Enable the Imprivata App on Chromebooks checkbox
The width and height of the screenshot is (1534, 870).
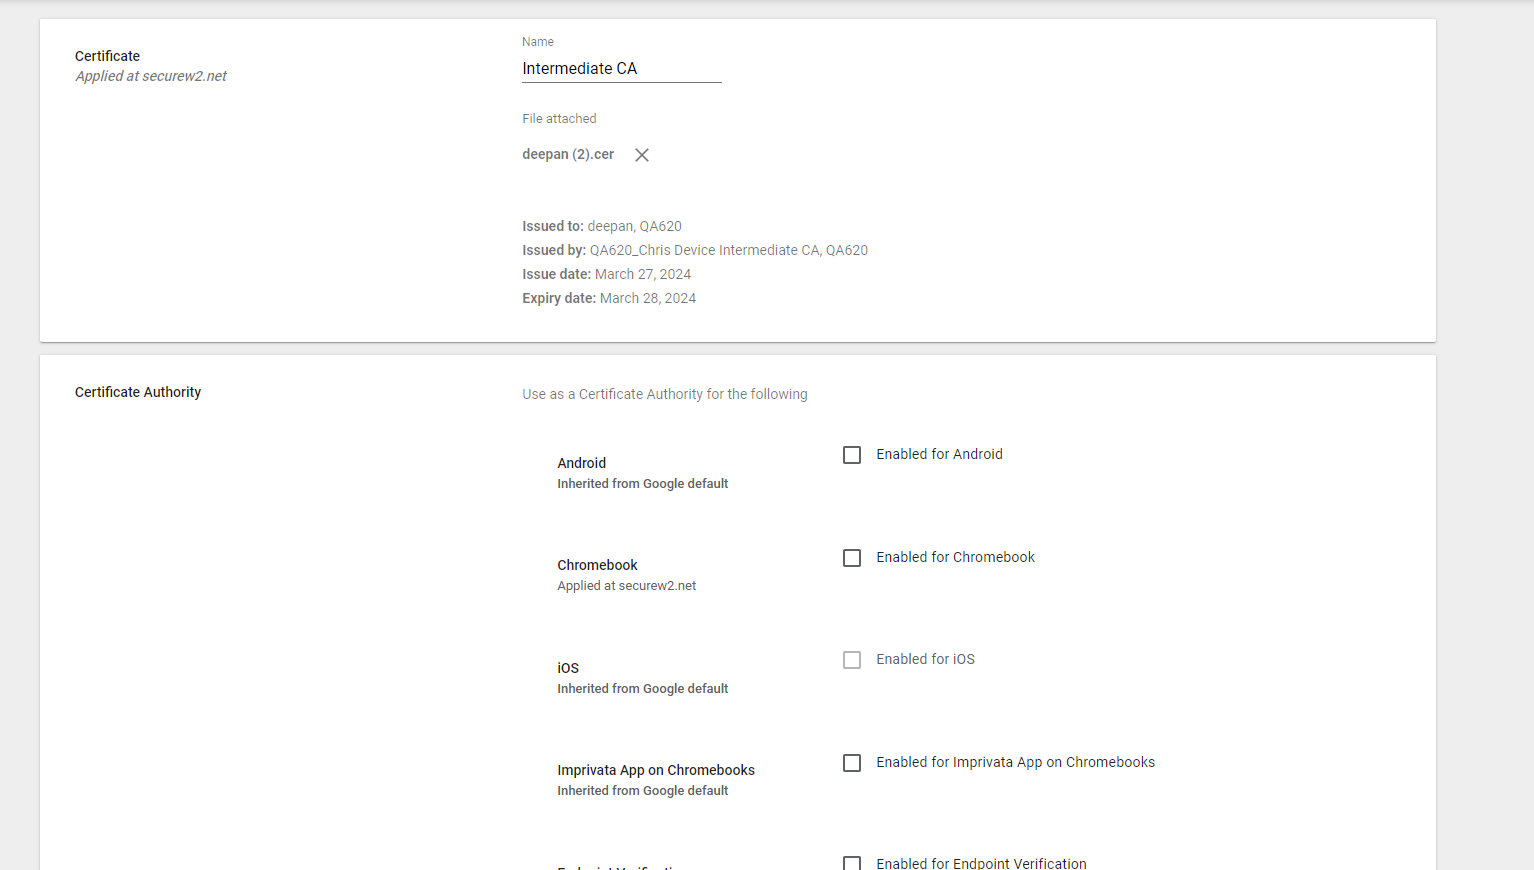click(x=852, y=763)
